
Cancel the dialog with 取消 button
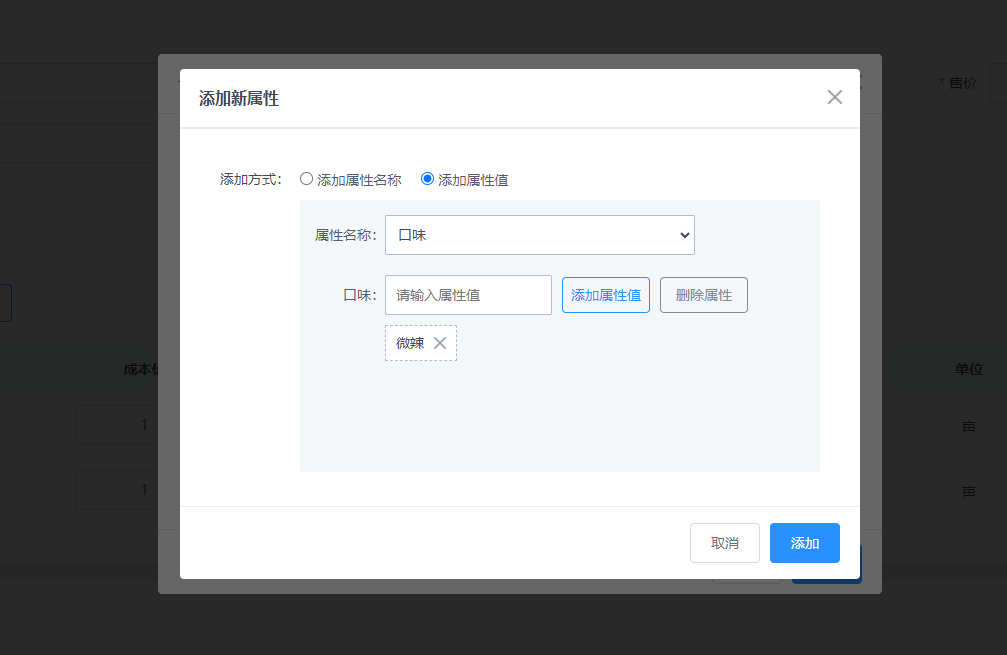[x=724, y=543]
